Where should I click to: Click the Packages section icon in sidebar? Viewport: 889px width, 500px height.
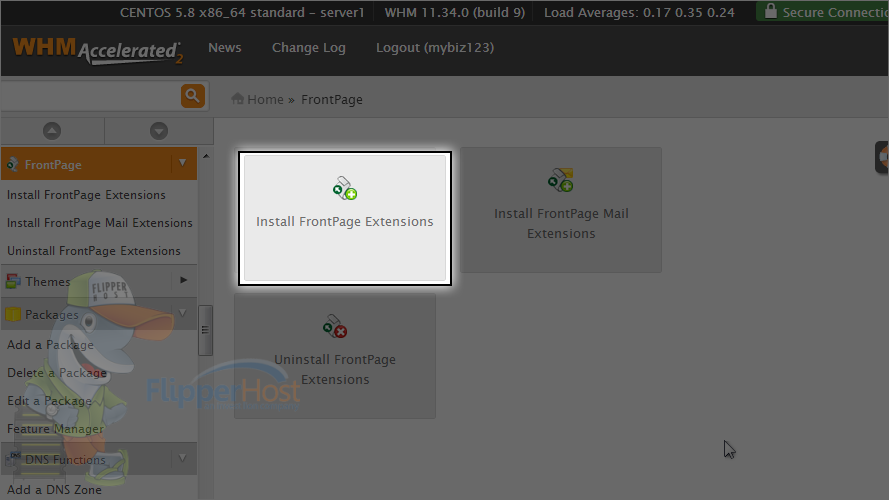point(13,314)
